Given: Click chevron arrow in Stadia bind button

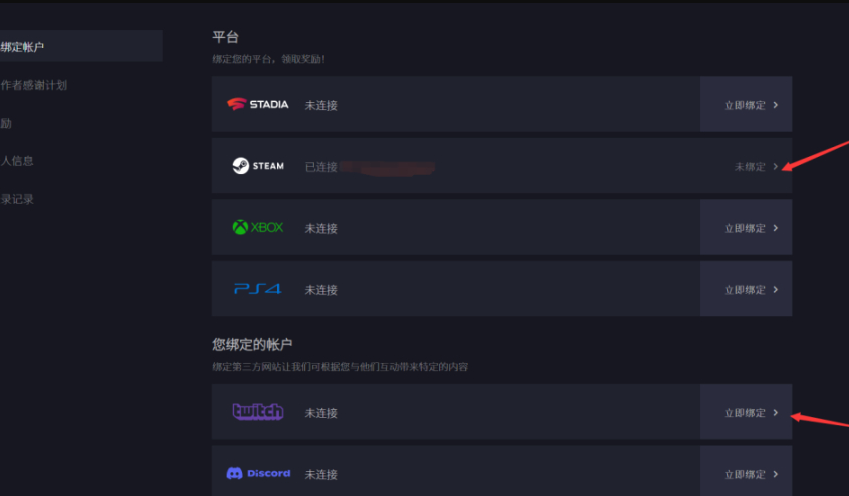Looking at the screenshot, I should pos(776,105).
